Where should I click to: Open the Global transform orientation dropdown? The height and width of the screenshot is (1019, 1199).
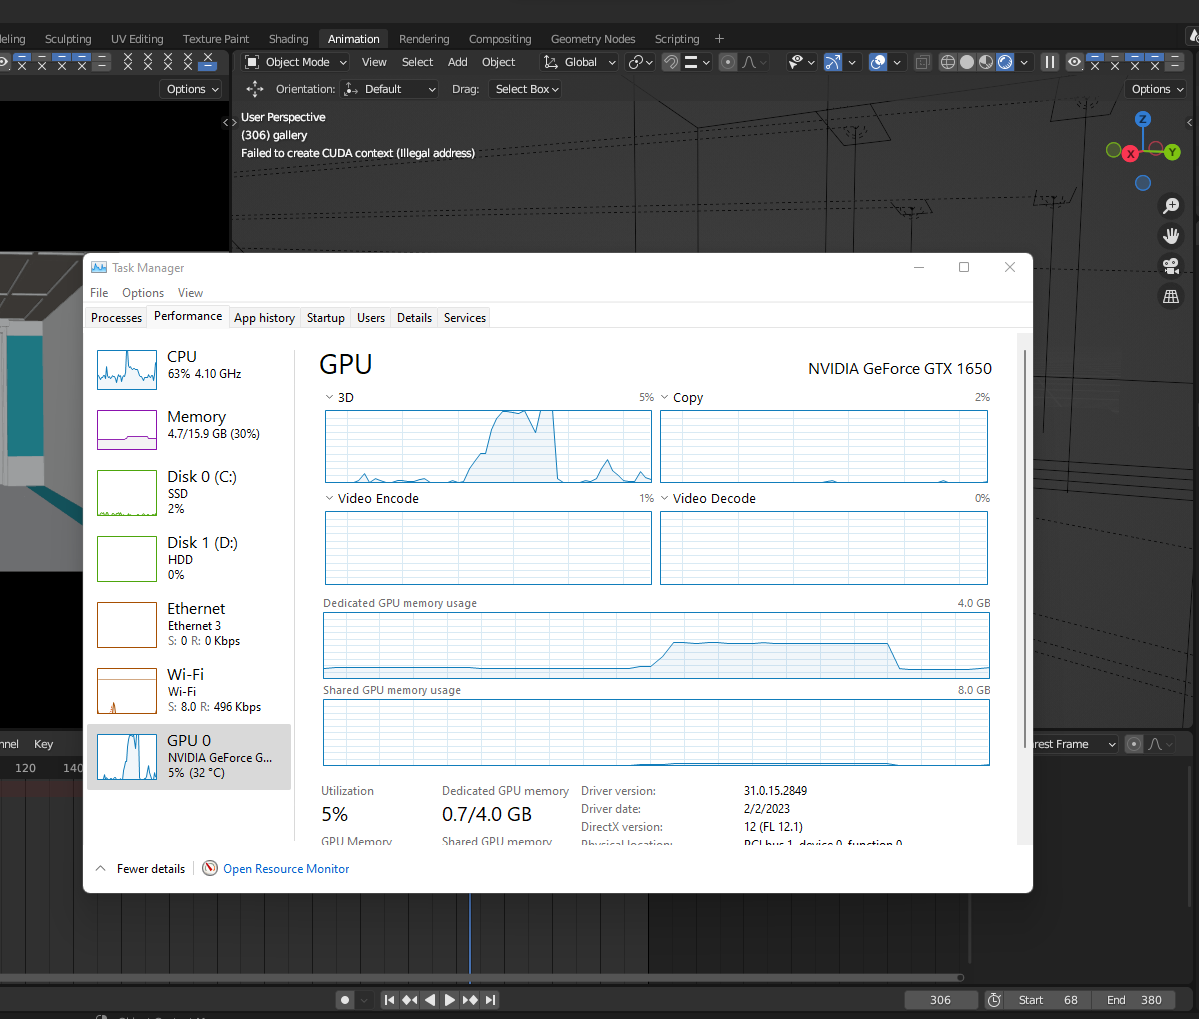580,62
